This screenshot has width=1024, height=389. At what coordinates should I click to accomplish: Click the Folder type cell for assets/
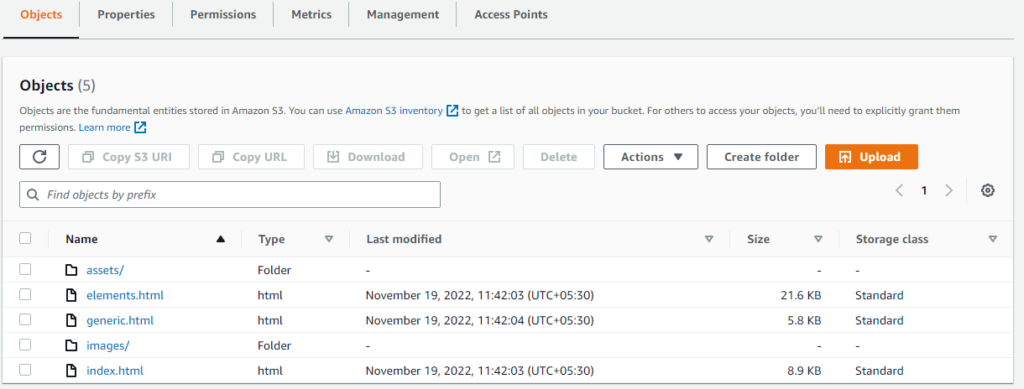pos(274,270)
